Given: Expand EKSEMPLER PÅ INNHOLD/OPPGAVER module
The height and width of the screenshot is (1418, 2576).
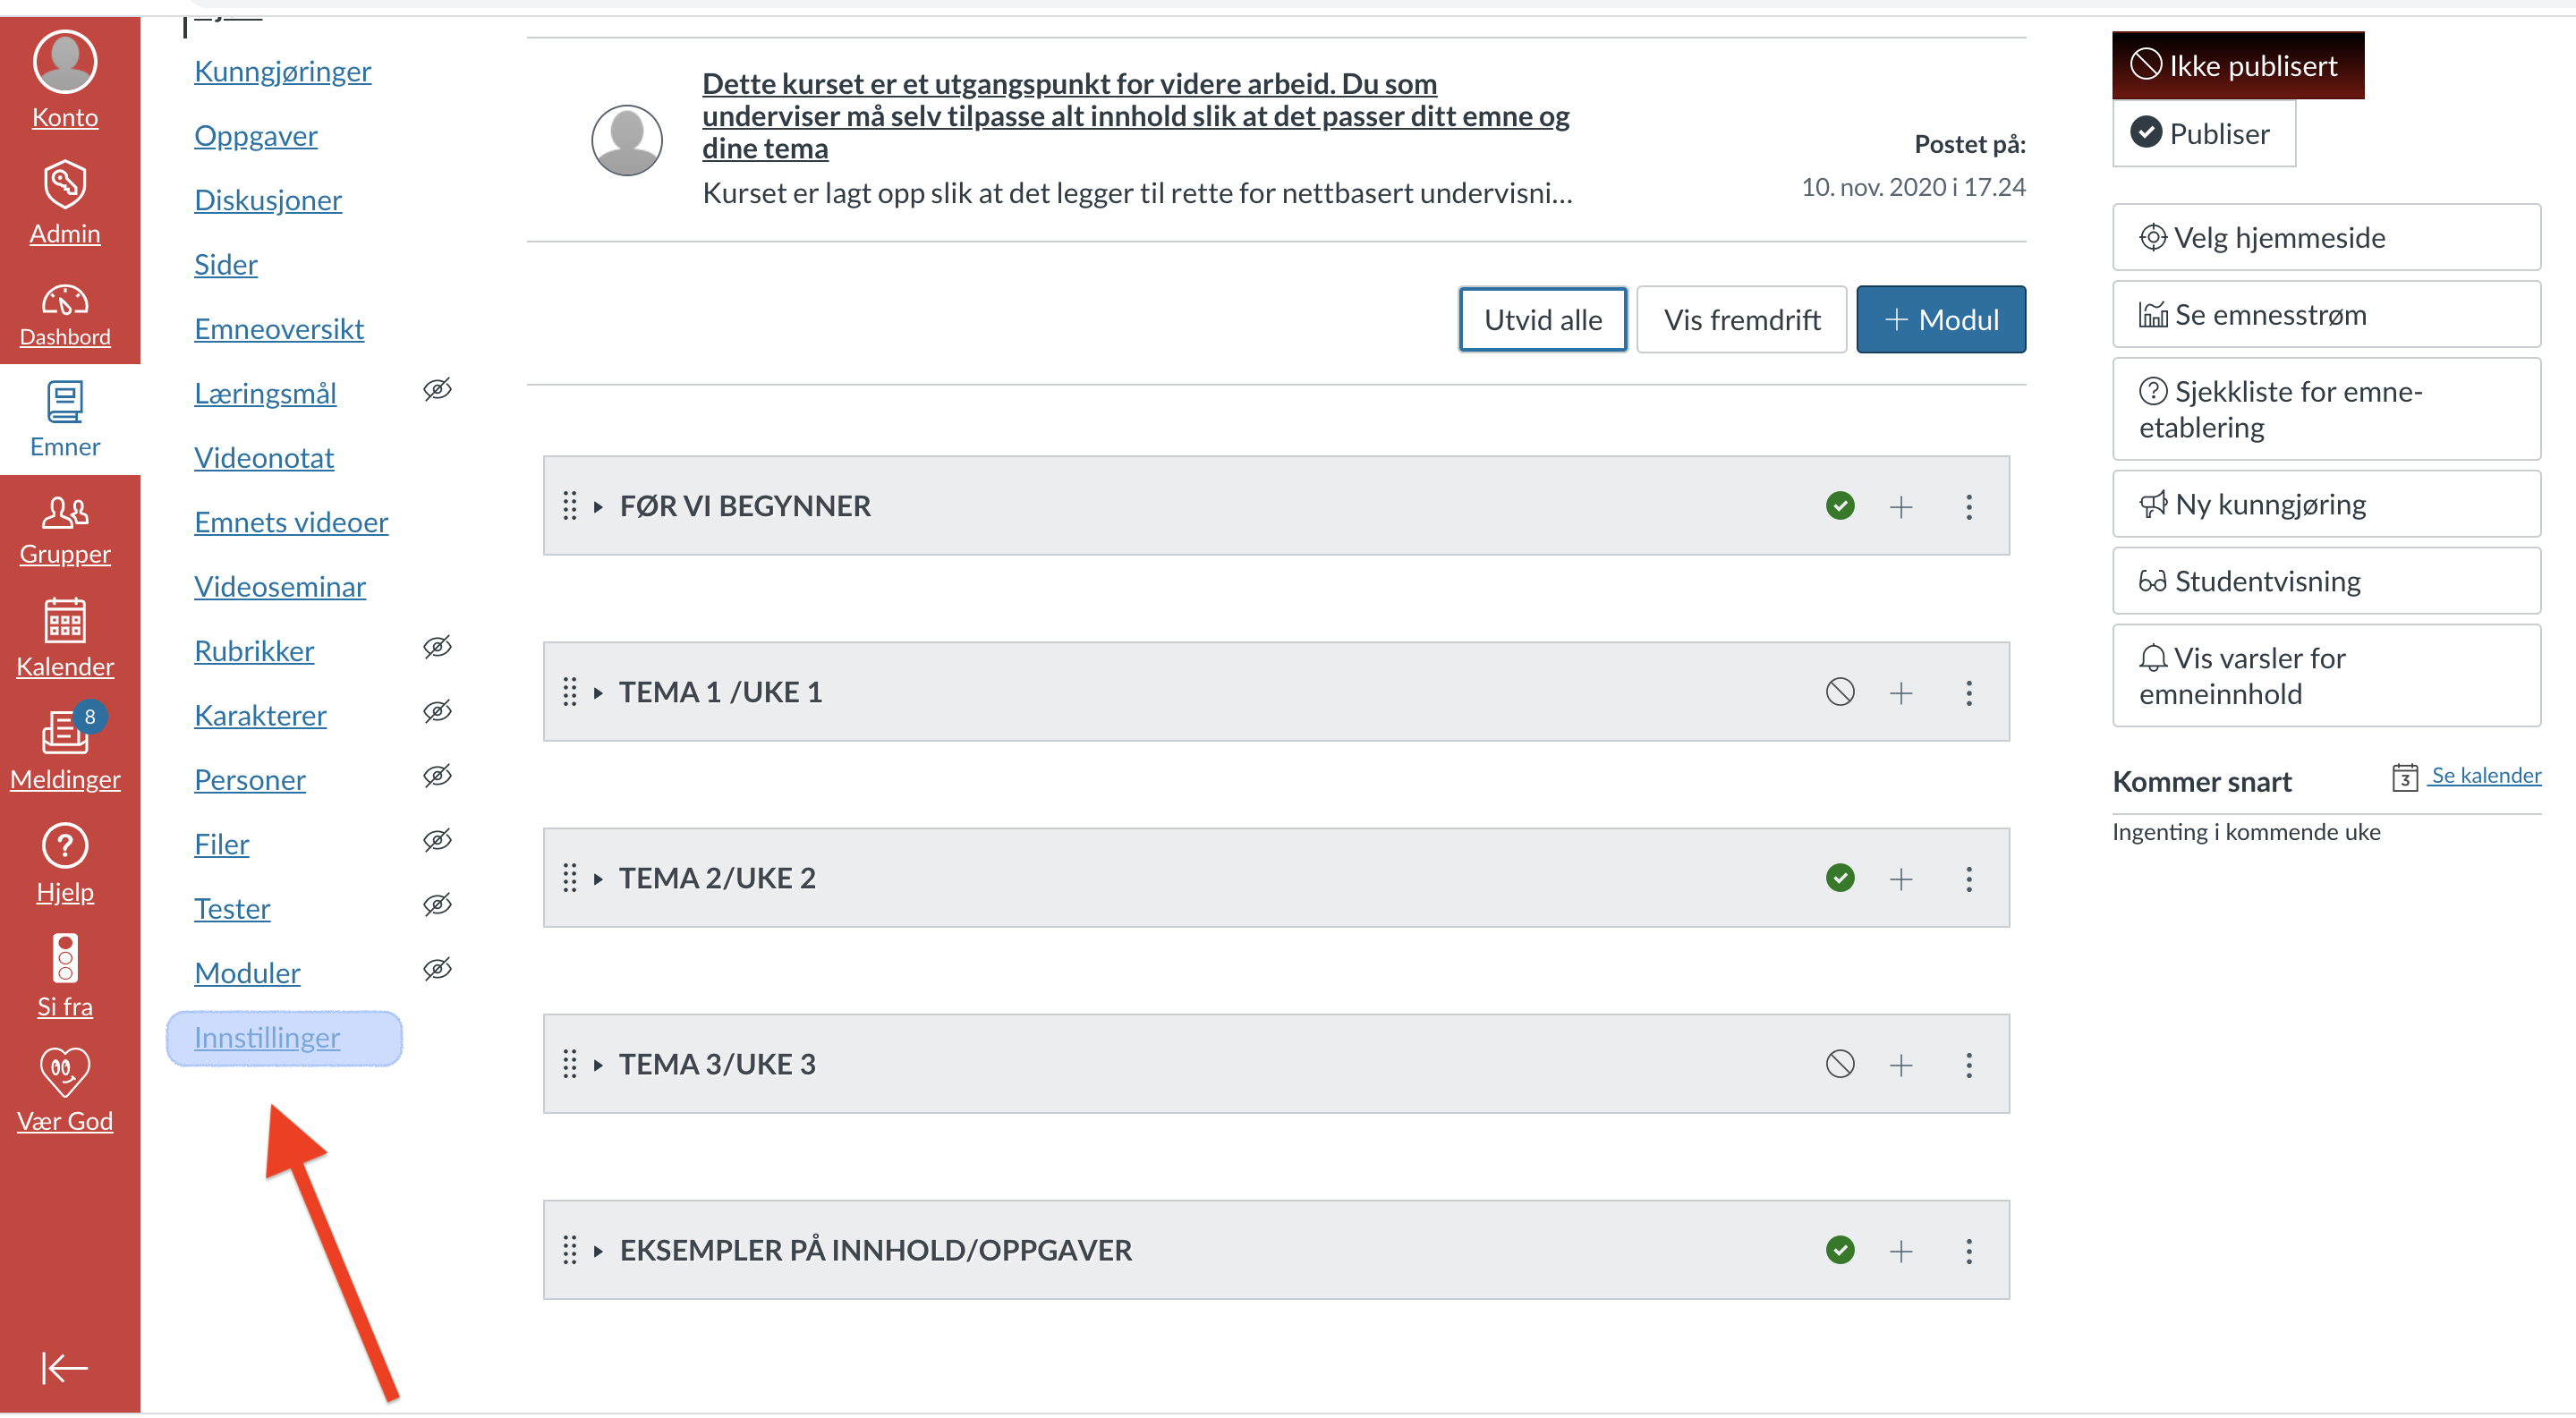Looking at the screenshot, I should pyautogui.click(x=598, y=1251).
